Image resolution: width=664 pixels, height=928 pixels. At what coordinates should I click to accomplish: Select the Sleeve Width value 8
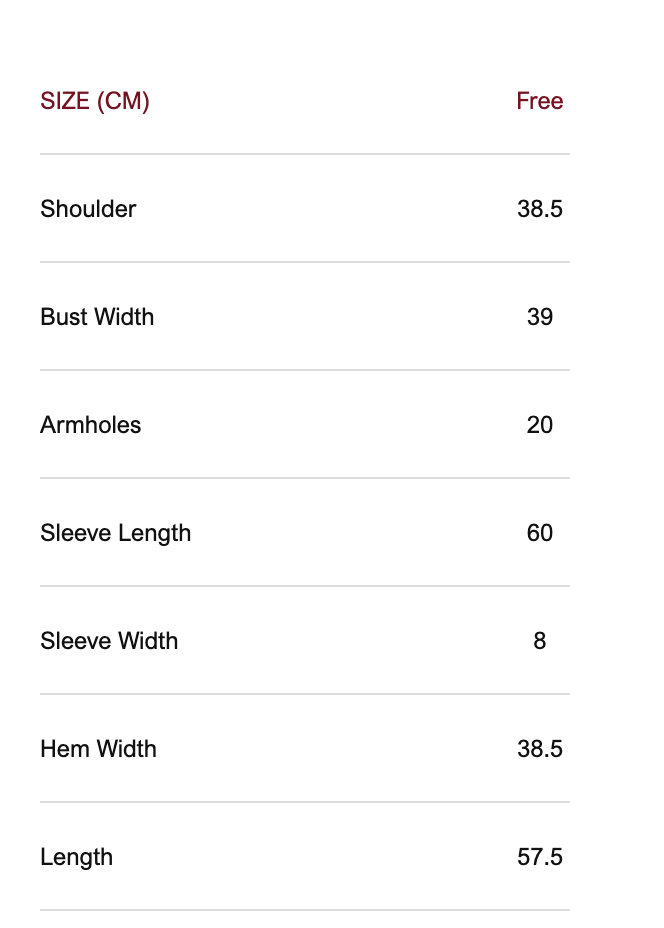pyautogui.click(x=539, y=641)
